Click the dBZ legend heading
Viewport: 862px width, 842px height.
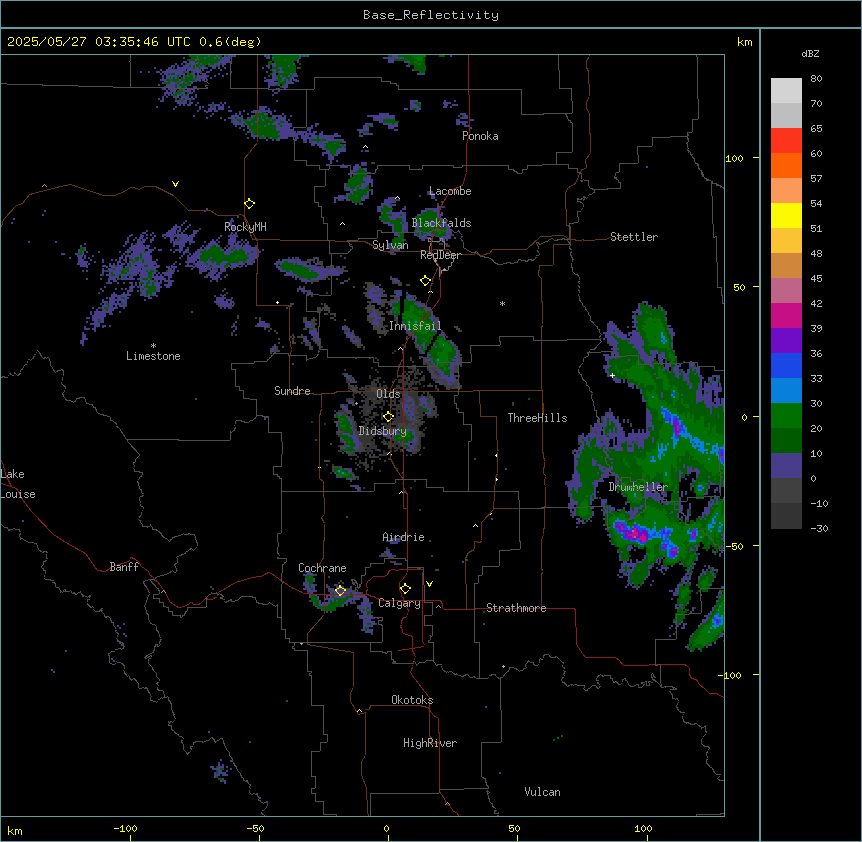(x=810, y=54)
